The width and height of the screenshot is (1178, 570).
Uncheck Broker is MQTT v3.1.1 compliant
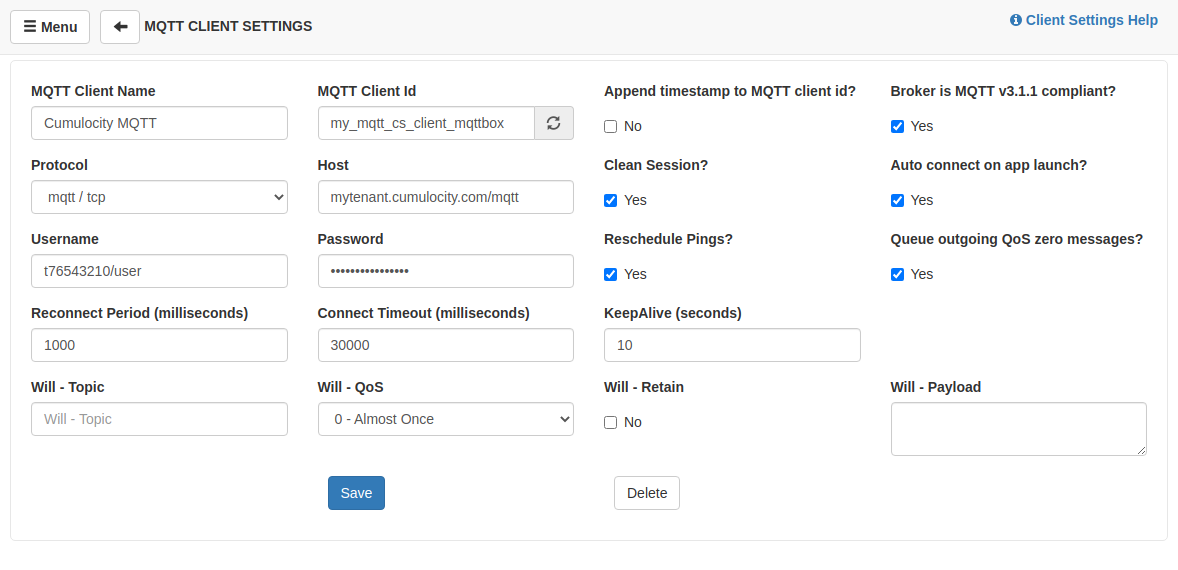coord(897,126)
